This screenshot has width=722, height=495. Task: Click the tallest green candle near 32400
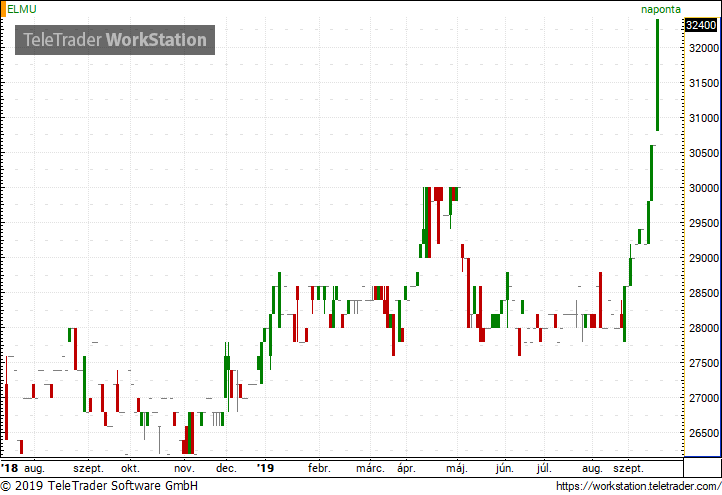coord(658,75)
